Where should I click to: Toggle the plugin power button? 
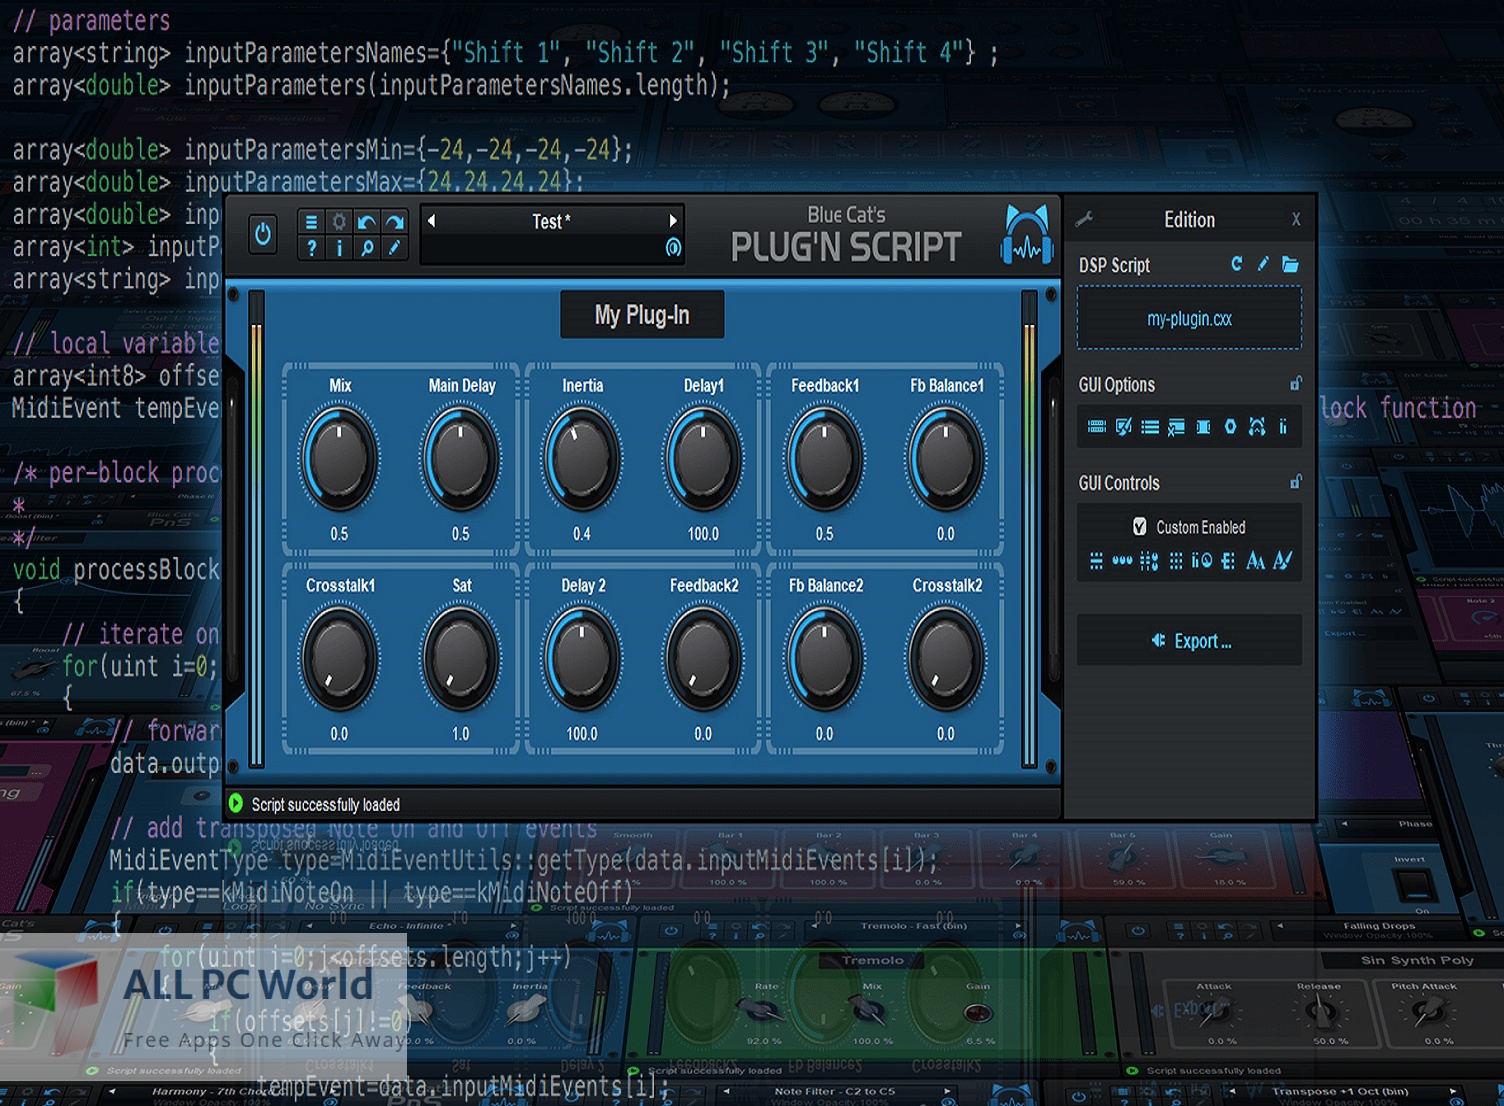(263, 232)
